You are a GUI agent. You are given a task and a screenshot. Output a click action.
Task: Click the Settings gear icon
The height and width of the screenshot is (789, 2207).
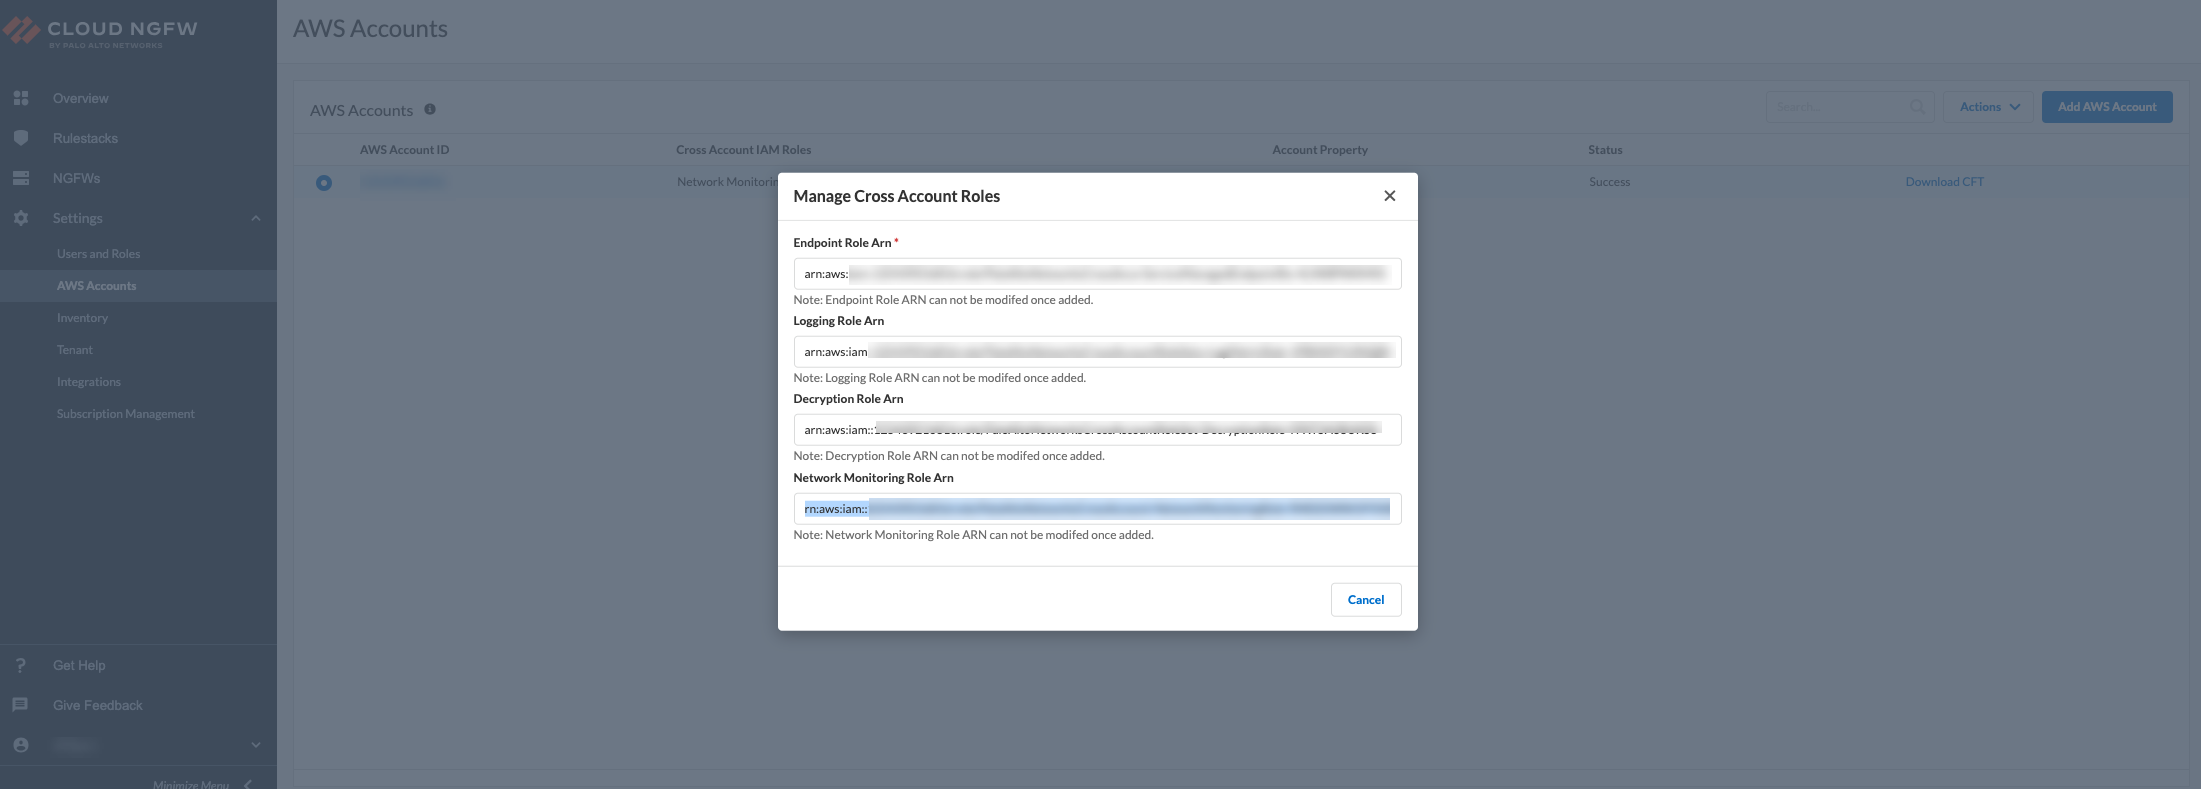coord(21,218)
